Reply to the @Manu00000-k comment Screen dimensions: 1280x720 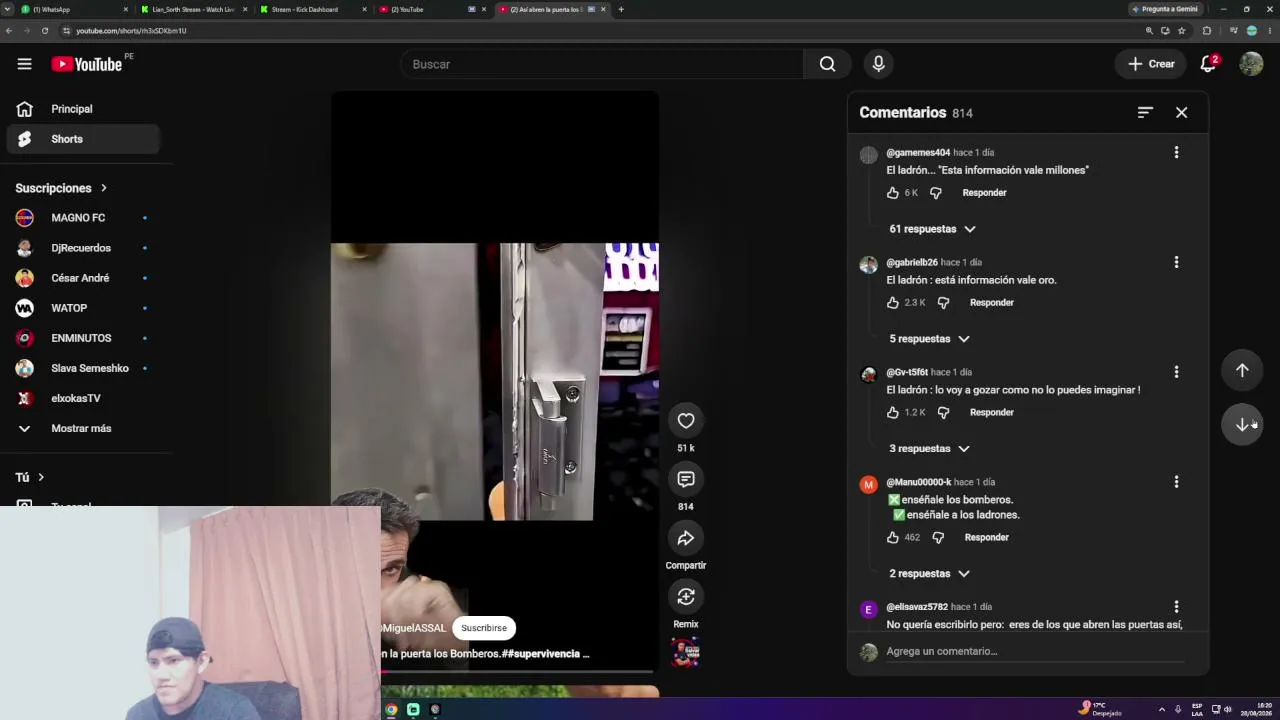(986, 538)
